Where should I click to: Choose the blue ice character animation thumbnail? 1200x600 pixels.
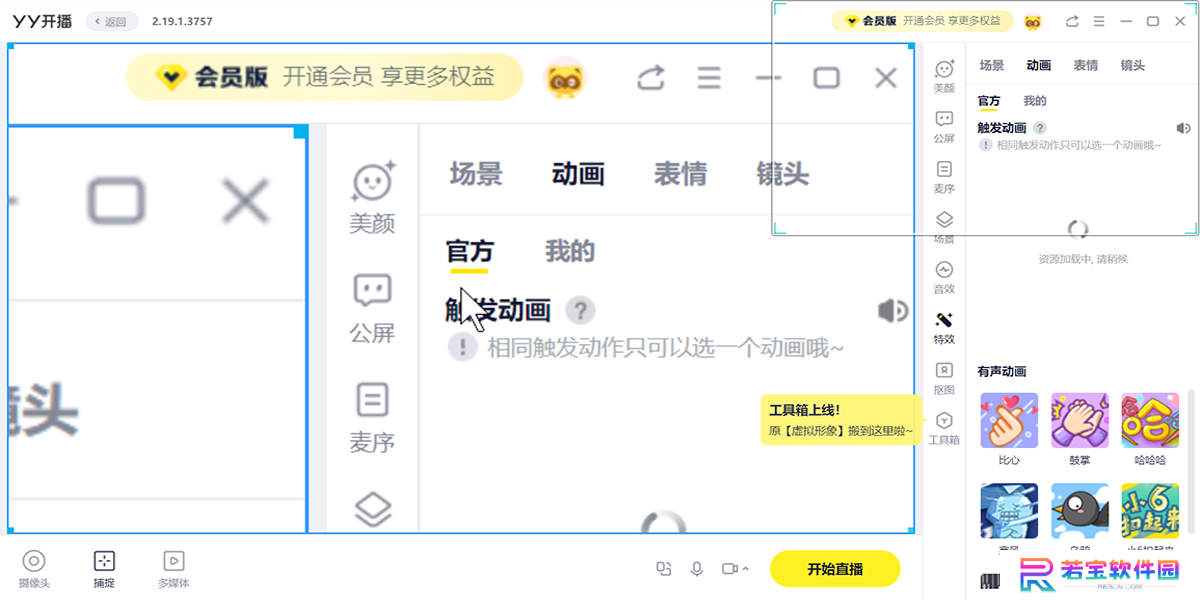click(1009, 511)
